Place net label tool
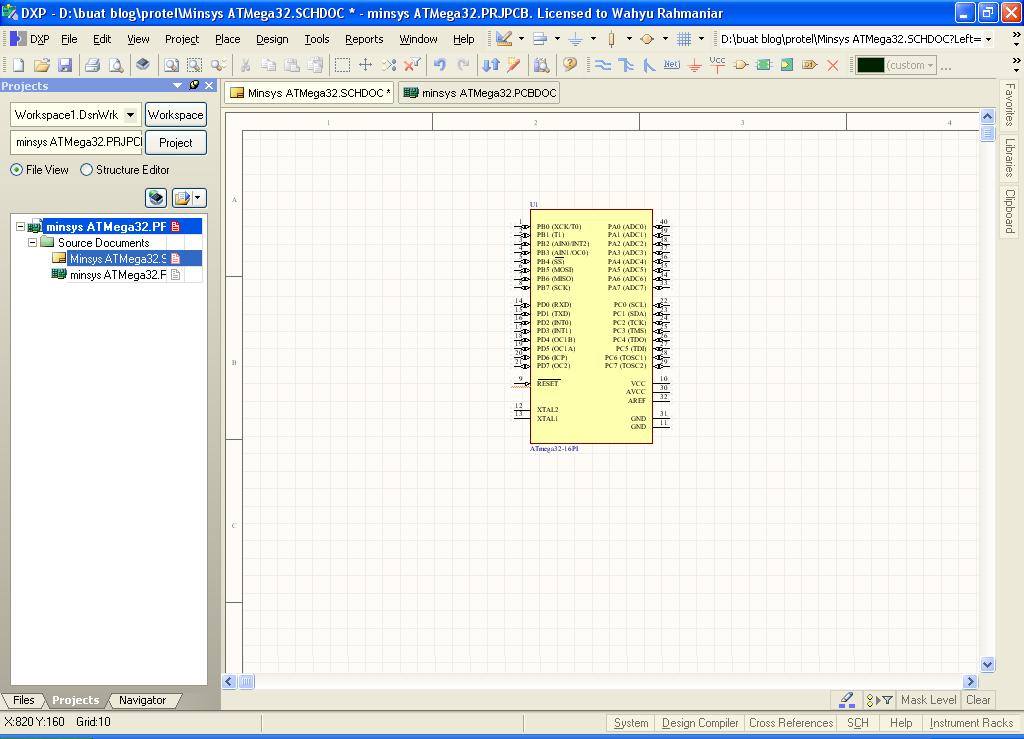This screenshot has width=1024, height=739. 671,65
